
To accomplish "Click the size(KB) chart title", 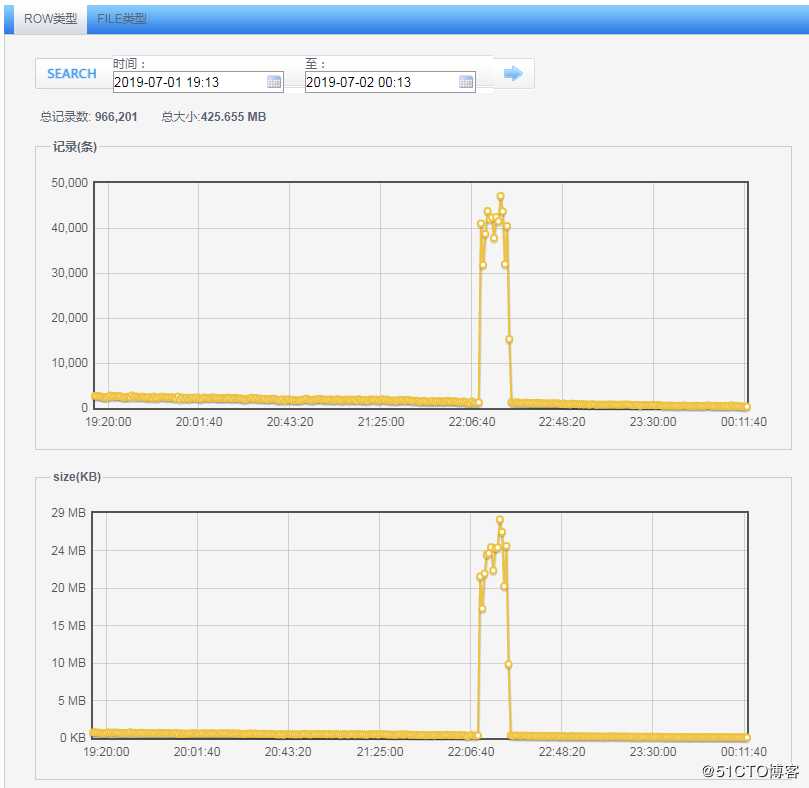I will [77, 477].
